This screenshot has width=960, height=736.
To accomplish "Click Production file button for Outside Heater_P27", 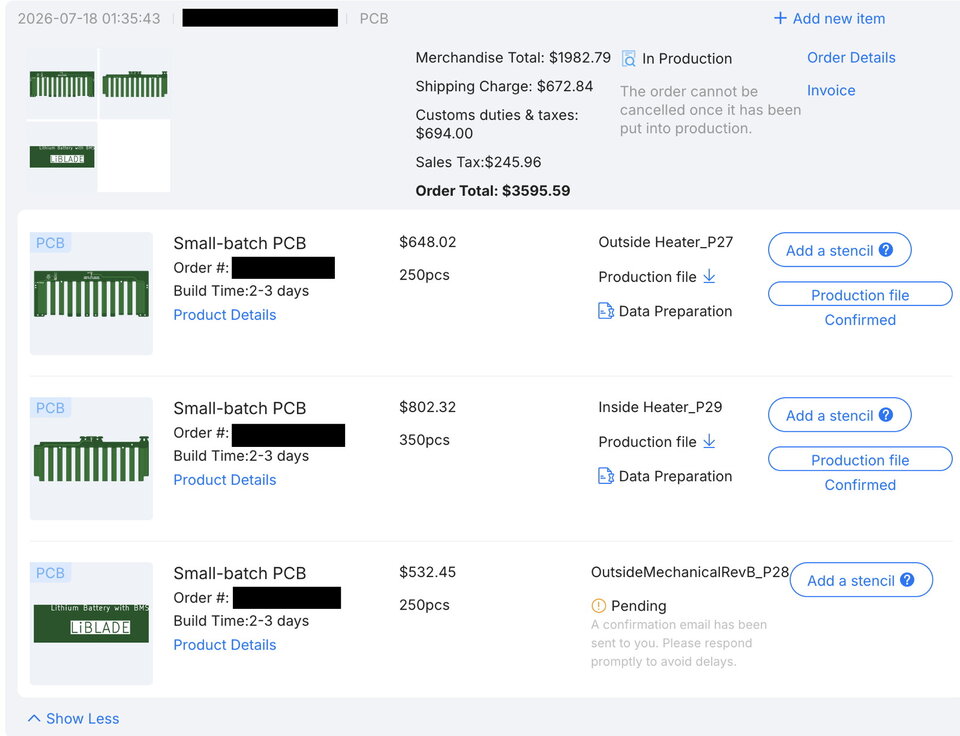I will [860, 295].
